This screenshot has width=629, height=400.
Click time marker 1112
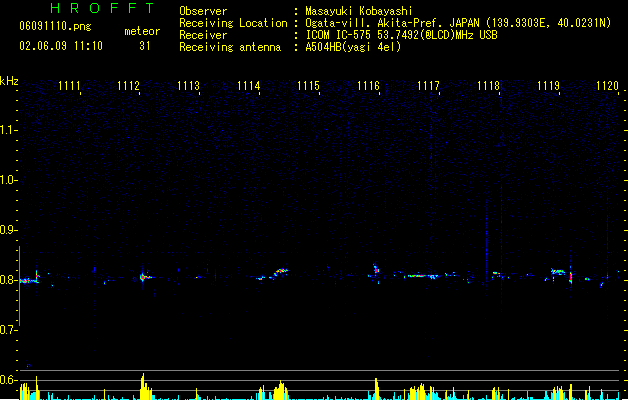[x=128, y=86]
